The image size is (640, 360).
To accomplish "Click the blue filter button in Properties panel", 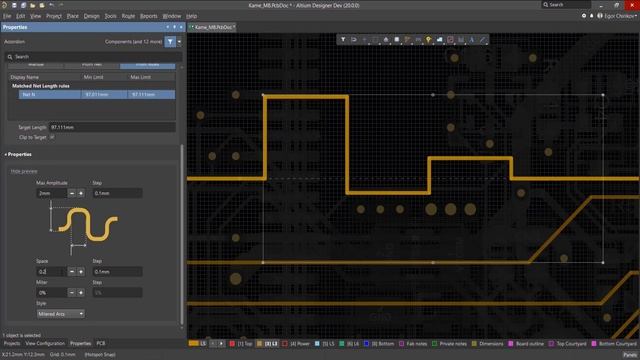I will pos(170,41).
